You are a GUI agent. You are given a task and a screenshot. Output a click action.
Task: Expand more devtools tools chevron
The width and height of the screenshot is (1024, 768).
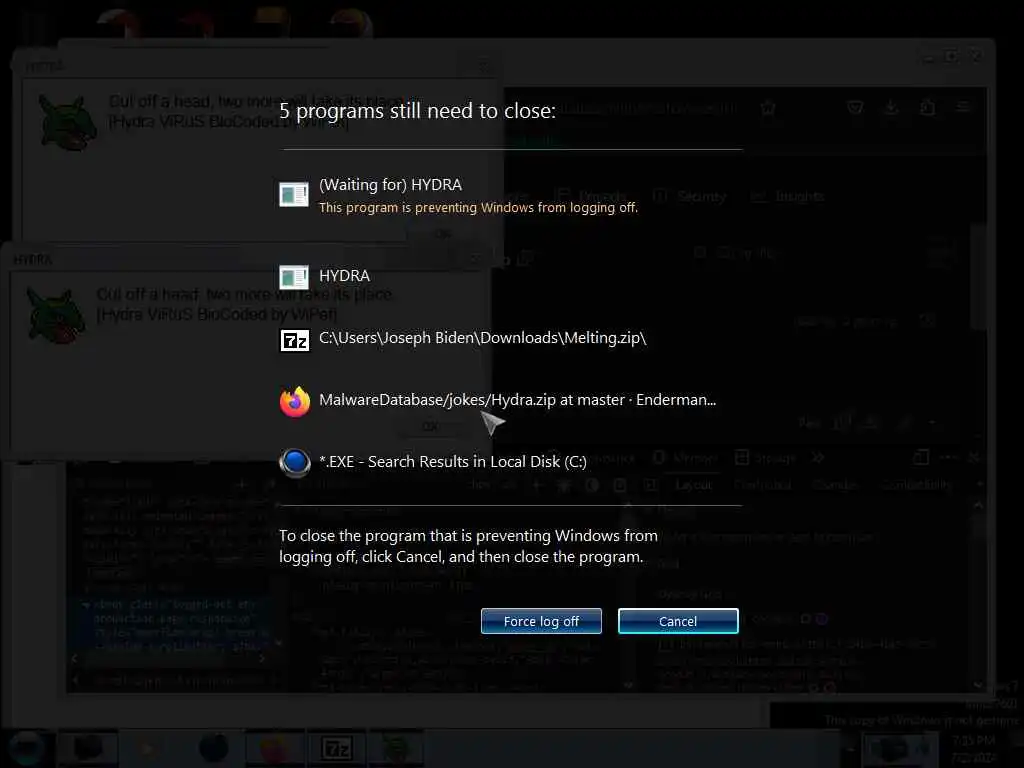tap(818, 458)
